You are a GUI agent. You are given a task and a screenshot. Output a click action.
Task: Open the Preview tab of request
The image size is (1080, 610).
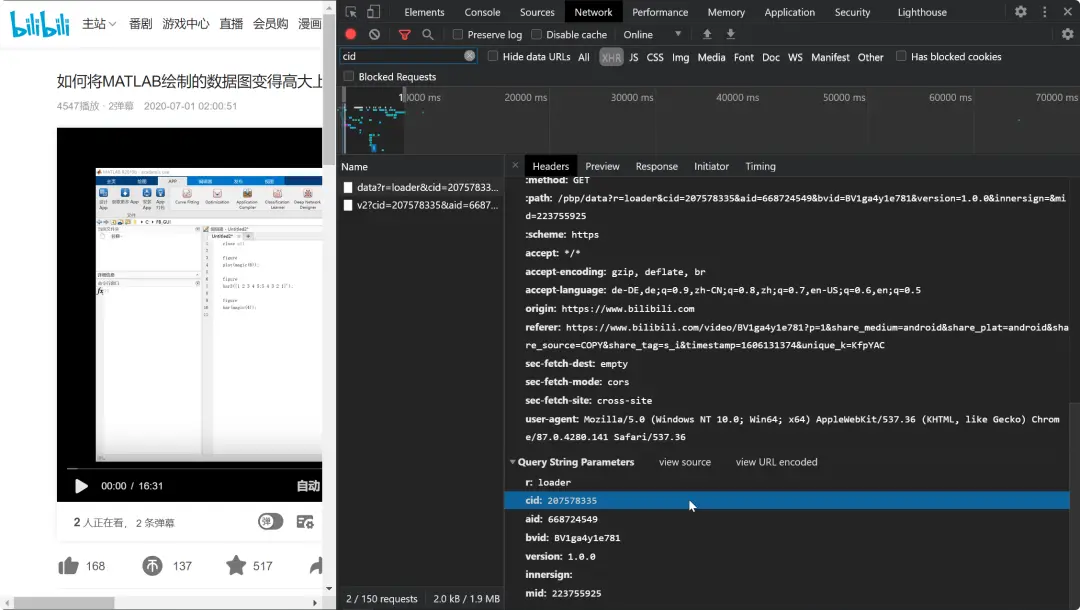[x=602, y=166]
